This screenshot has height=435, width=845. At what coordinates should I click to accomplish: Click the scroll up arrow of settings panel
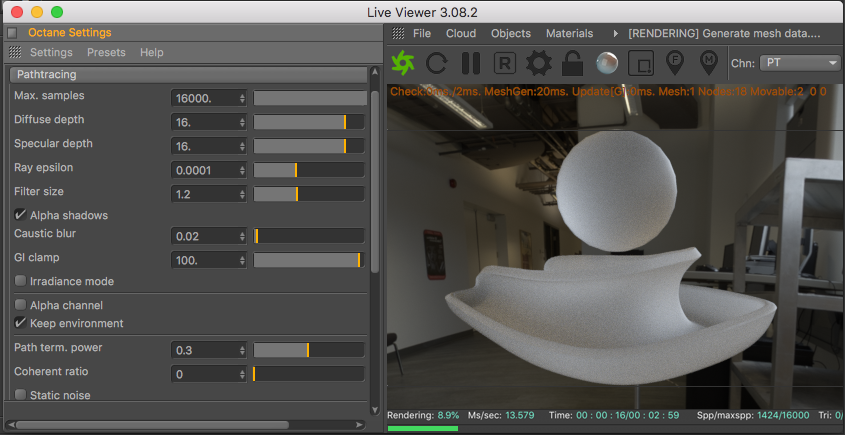[x=375, y=71]
